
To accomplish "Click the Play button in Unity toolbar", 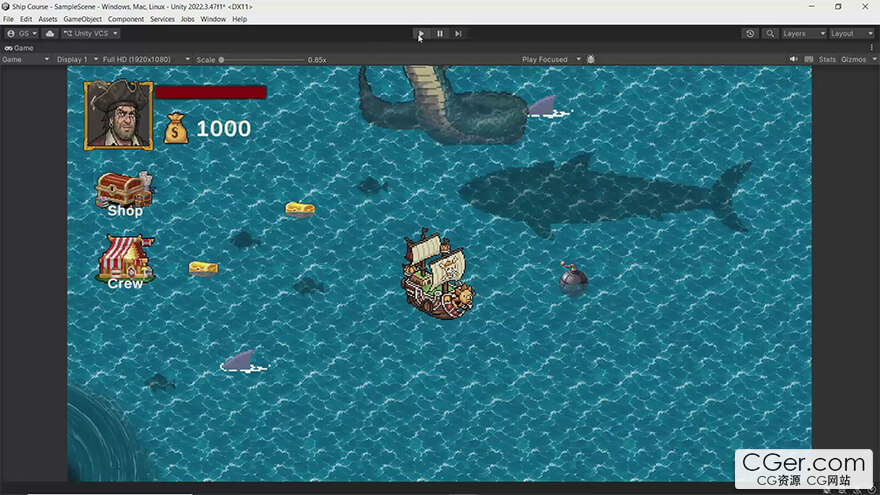I will point(420,34).
